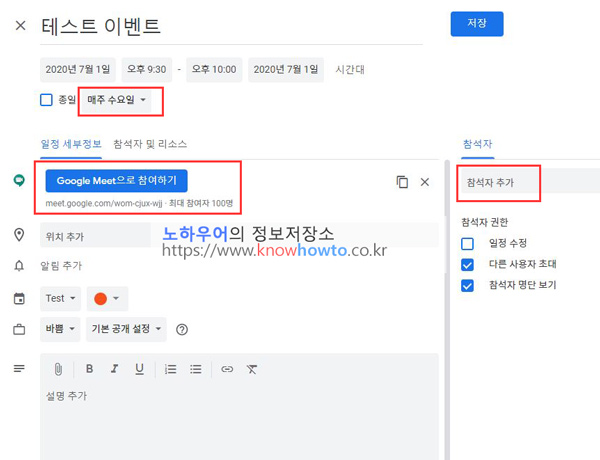Expand the 매주 수요일 recurrence dropdown

(116, 100)
